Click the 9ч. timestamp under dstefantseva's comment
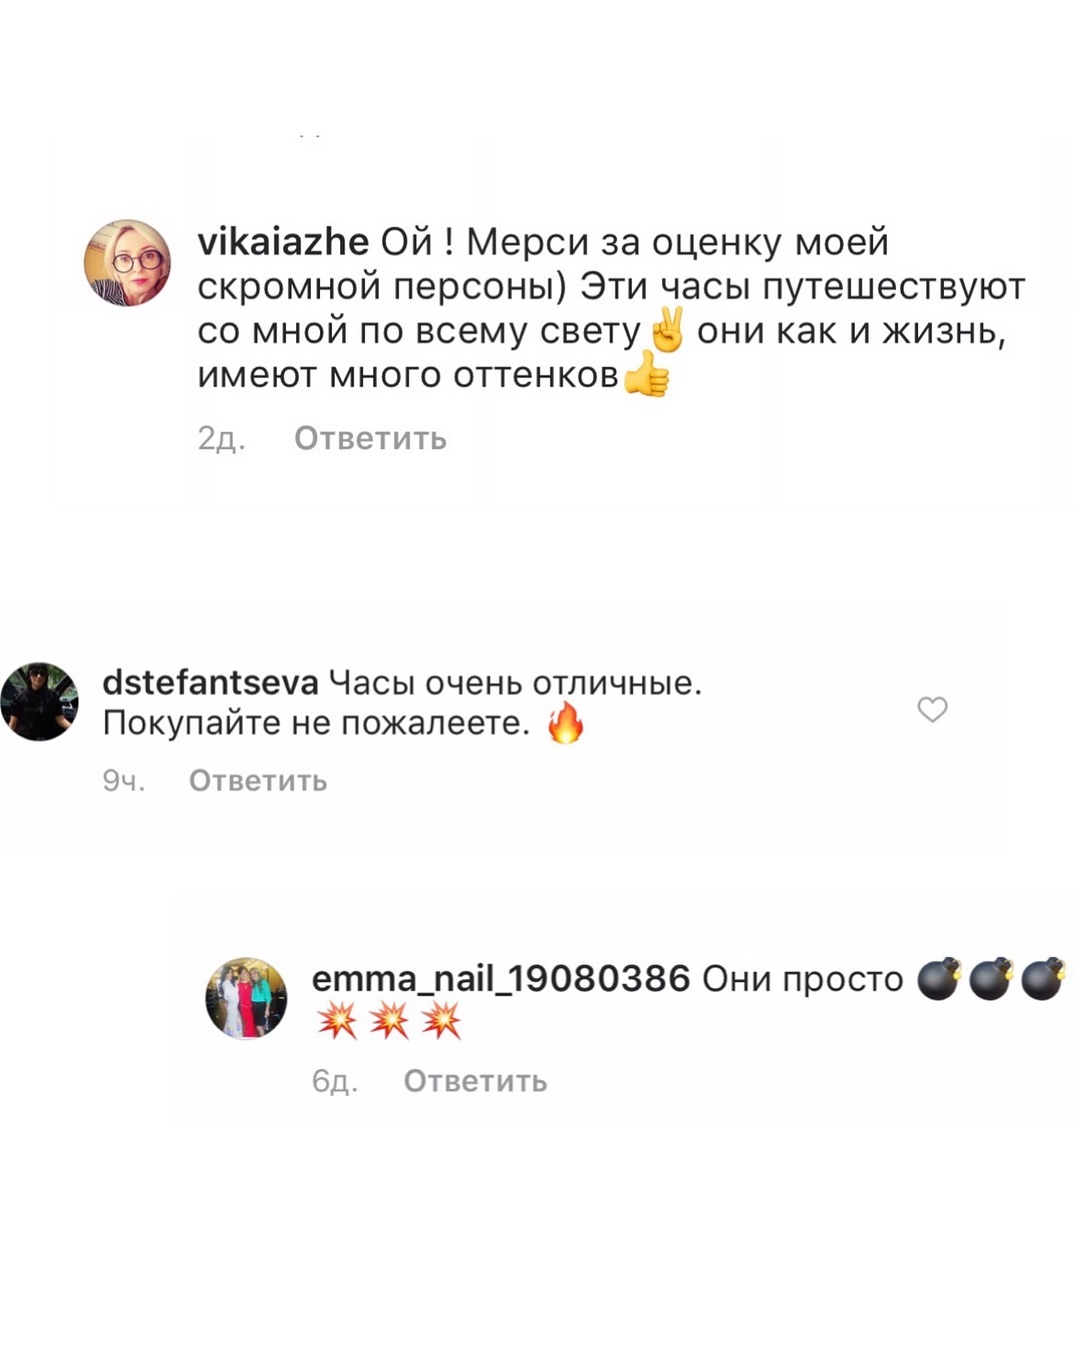This screenshot has height=1346, width=1080. 124,780
